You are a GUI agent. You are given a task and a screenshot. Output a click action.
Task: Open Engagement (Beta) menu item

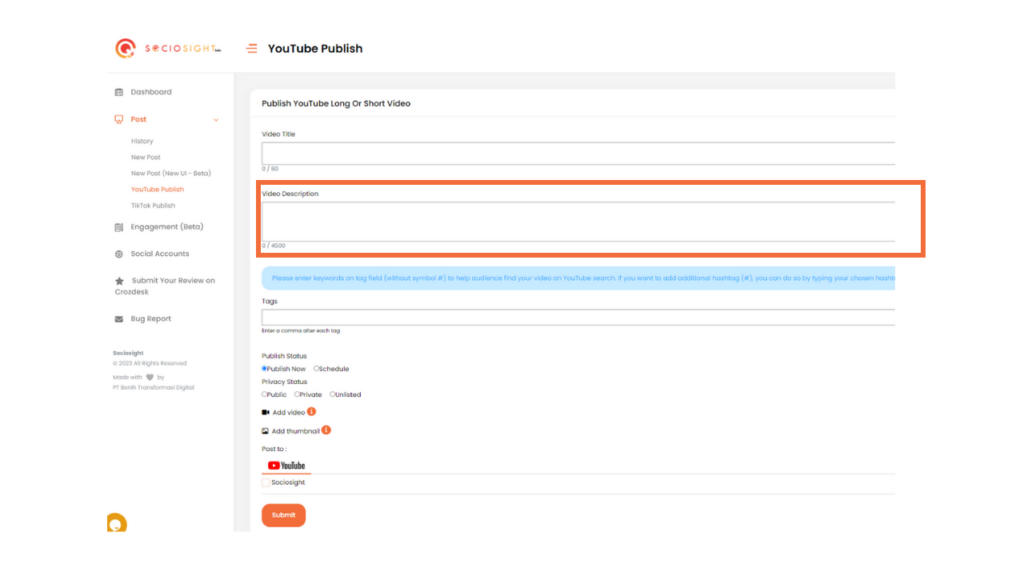pyautogui.click(x=167, y=227)
